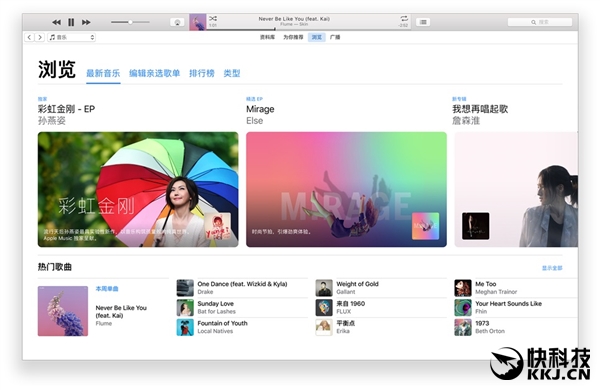Go back with the left chevron
600x390 pixels.
[x=29, y=37]
